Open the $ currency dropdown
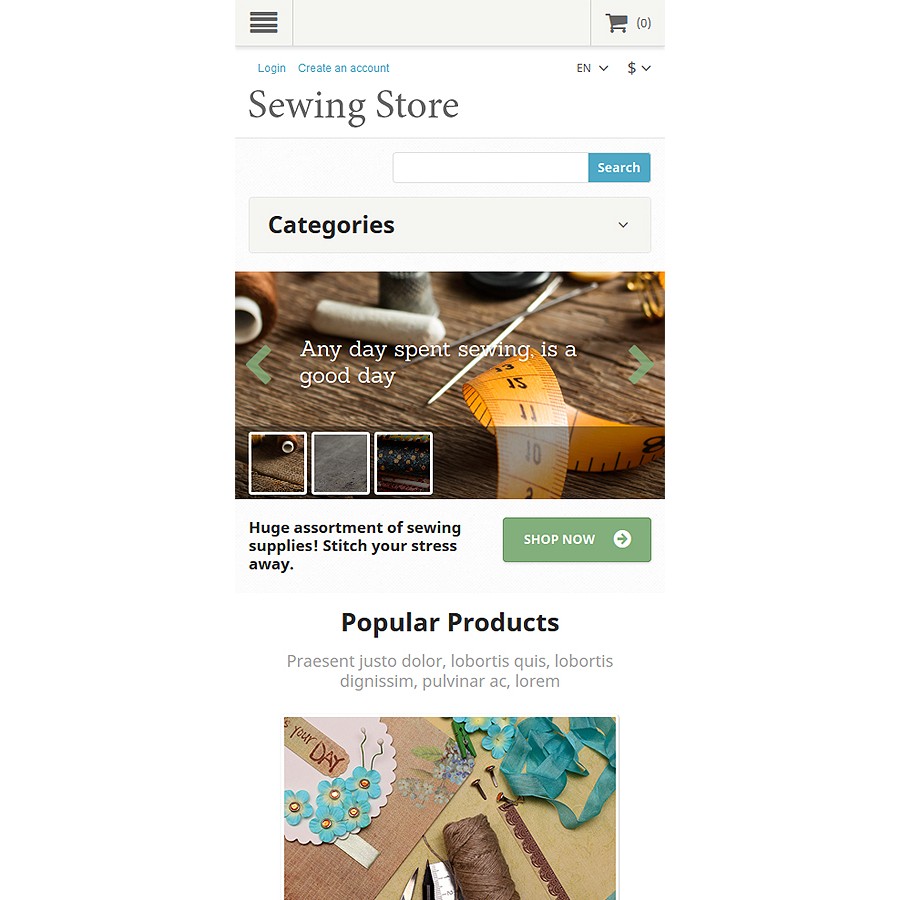This screenshot has width=900, height=900. [x=639, y=68]
